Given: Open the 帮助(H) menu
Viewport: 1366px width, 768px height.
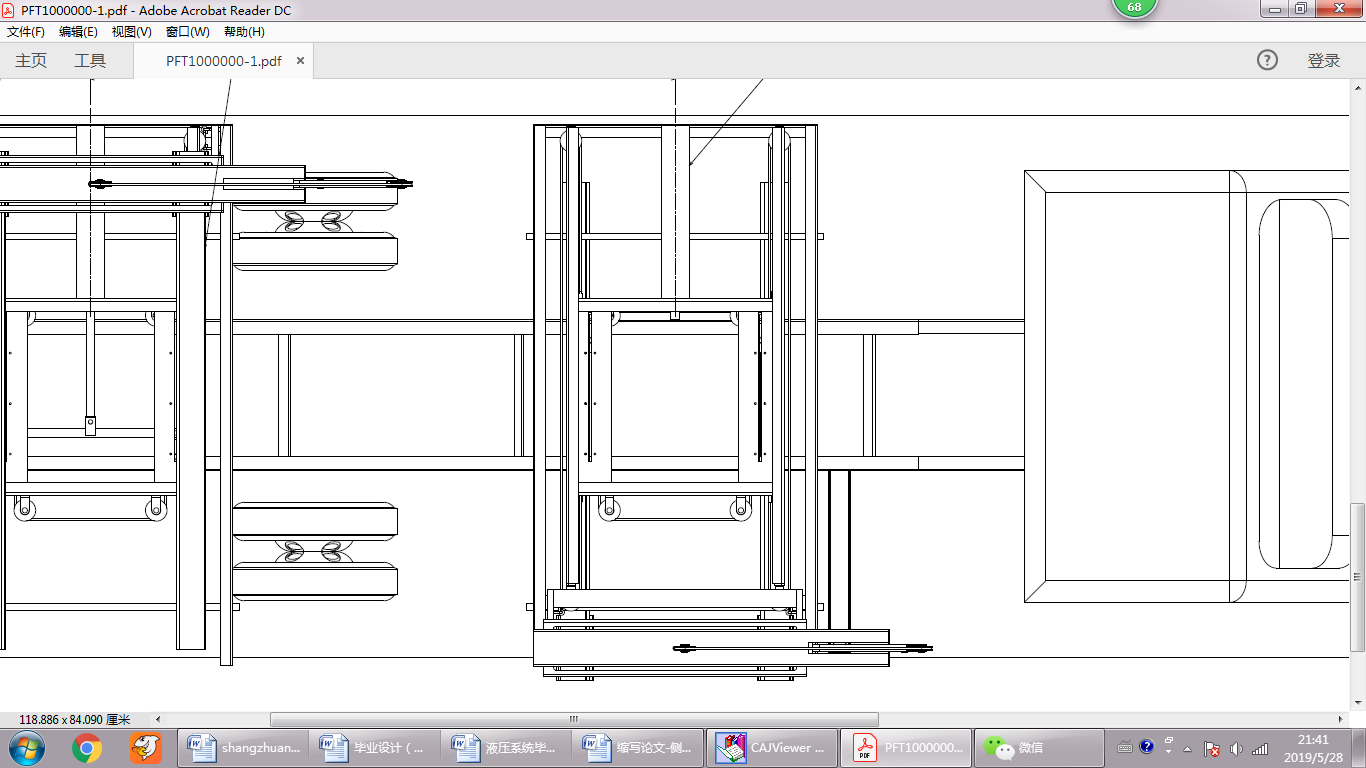Looking at the screenshot, I should [x=244, y=32].
